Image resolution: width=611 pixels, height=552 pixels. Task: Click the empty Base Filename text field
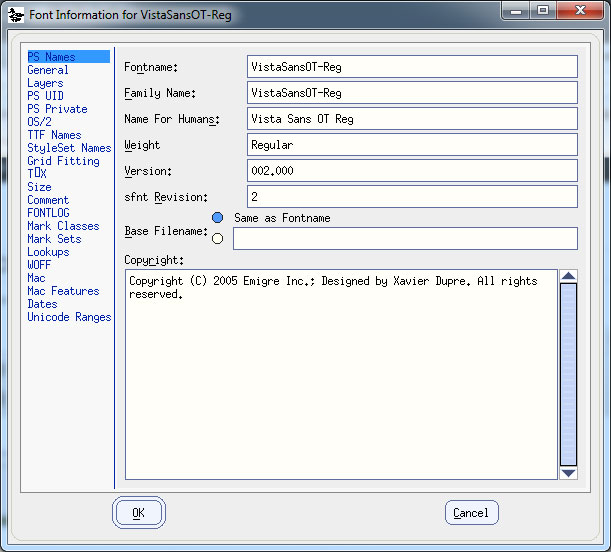pos(405,238)
